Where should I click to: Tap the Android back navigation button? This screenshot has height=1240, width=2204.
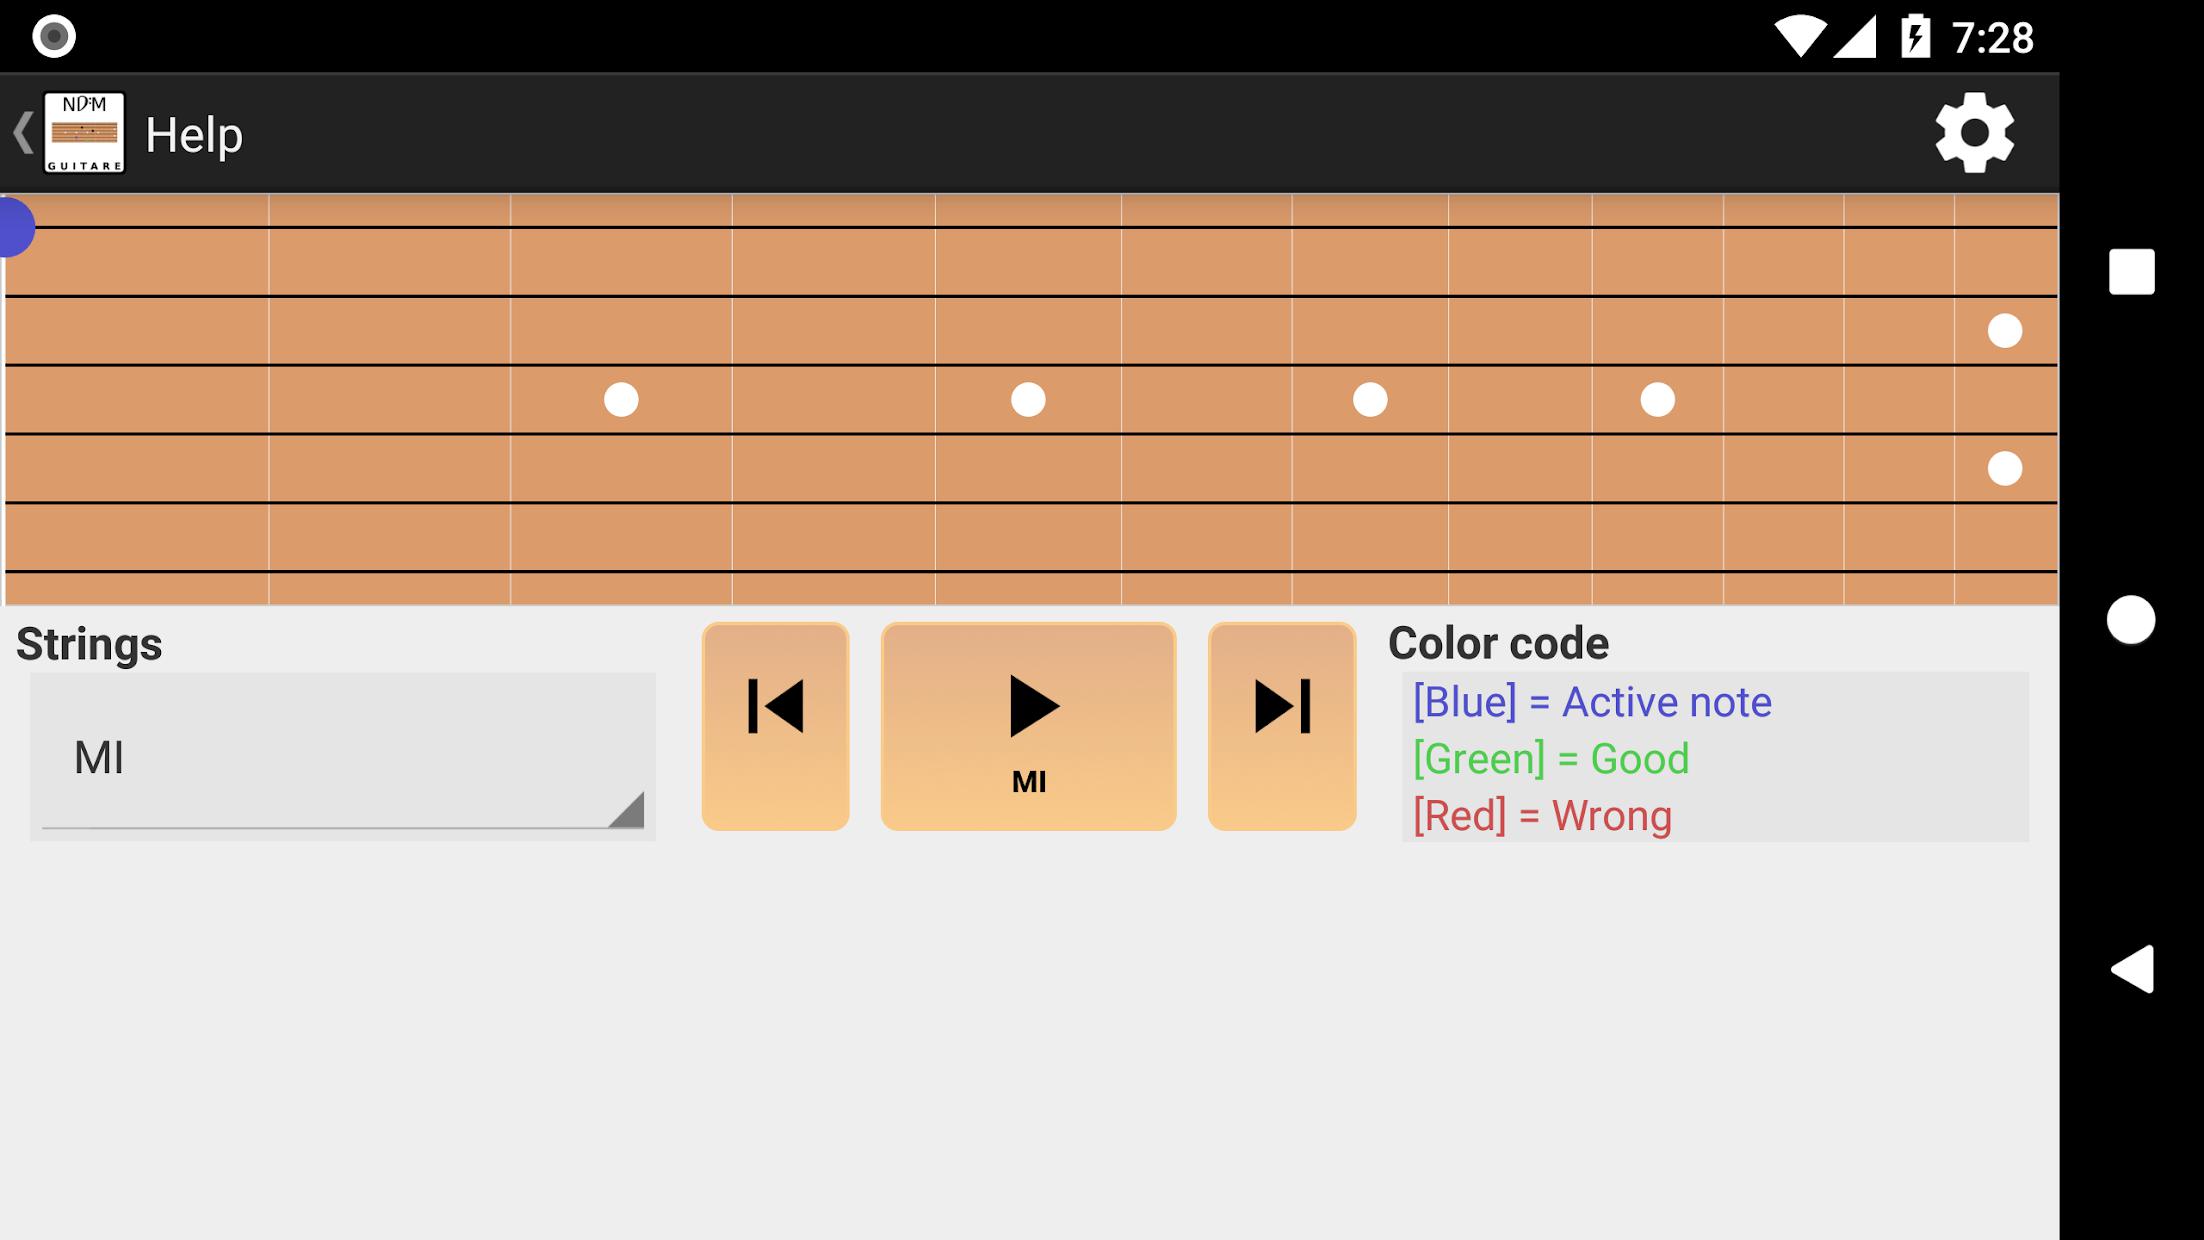(x=2131, y=969)
